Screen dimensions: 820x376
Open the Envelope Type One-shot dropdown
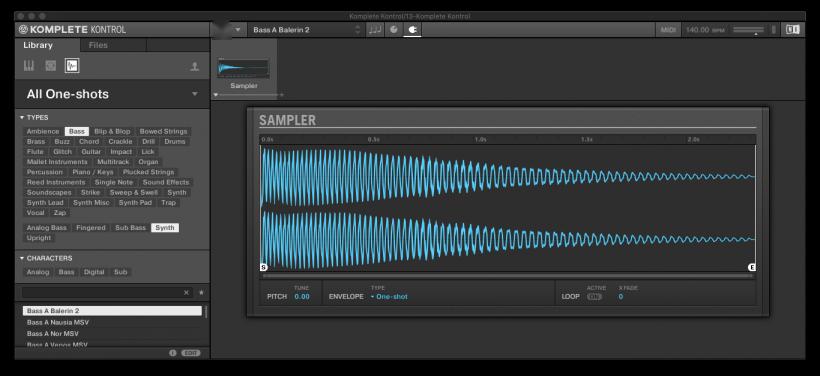click(389, 297)
